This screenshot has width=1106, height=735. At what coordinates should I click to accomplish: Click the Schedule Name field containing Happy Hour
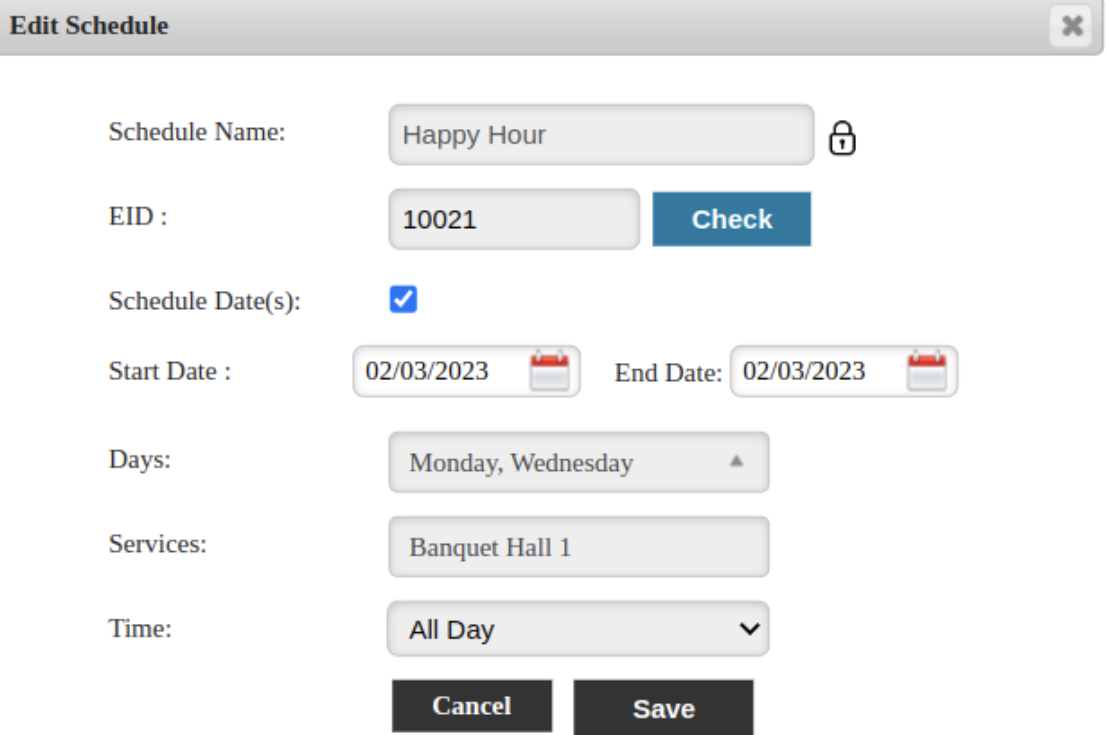pyautogui.click(x=600, y=135)
